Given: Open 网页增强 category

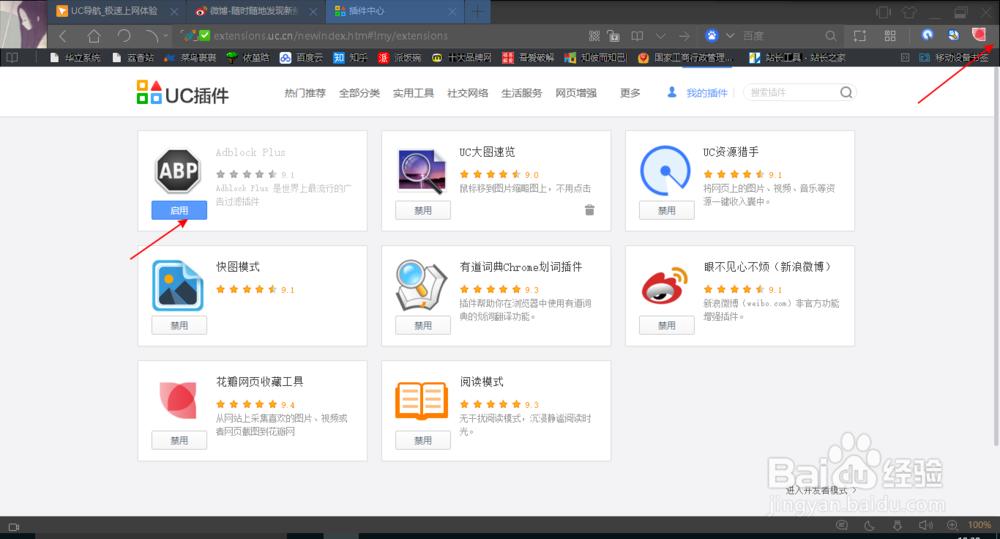Looking at the screenshot, I should pyautogui.click(x=576, y=93).
